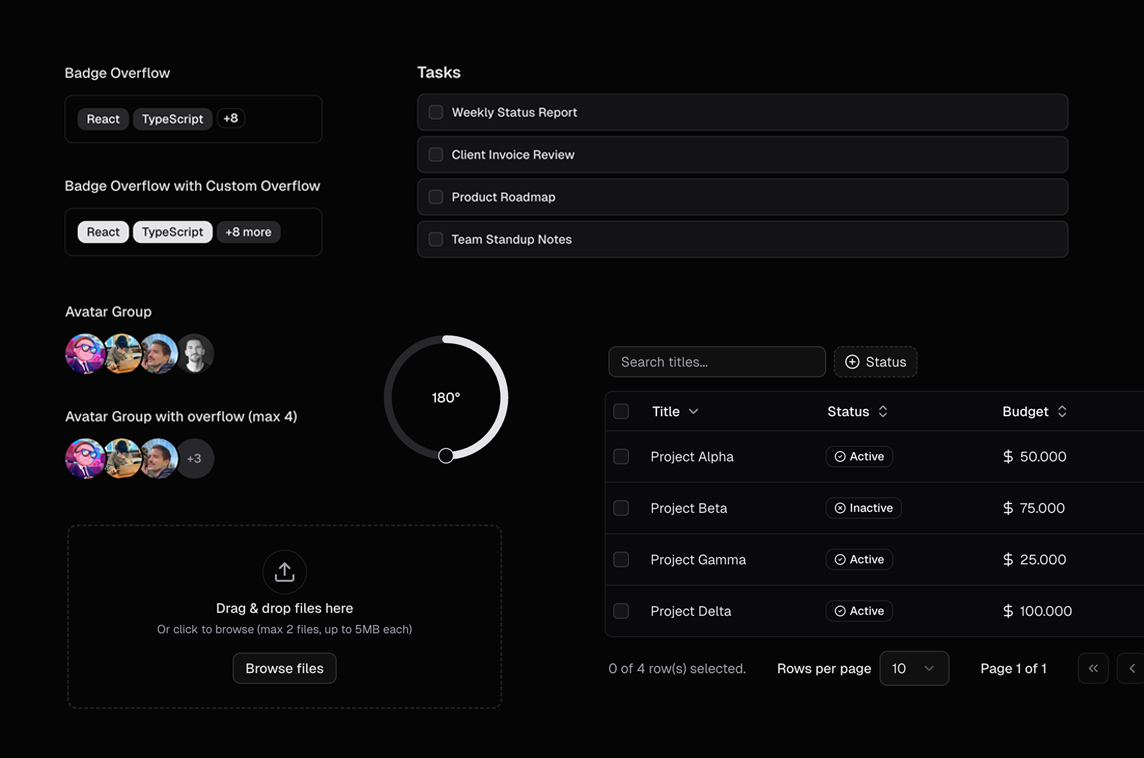Click the +8 more overflow badge
Viewport: 1144px width, 758px height.
[248, 232]
